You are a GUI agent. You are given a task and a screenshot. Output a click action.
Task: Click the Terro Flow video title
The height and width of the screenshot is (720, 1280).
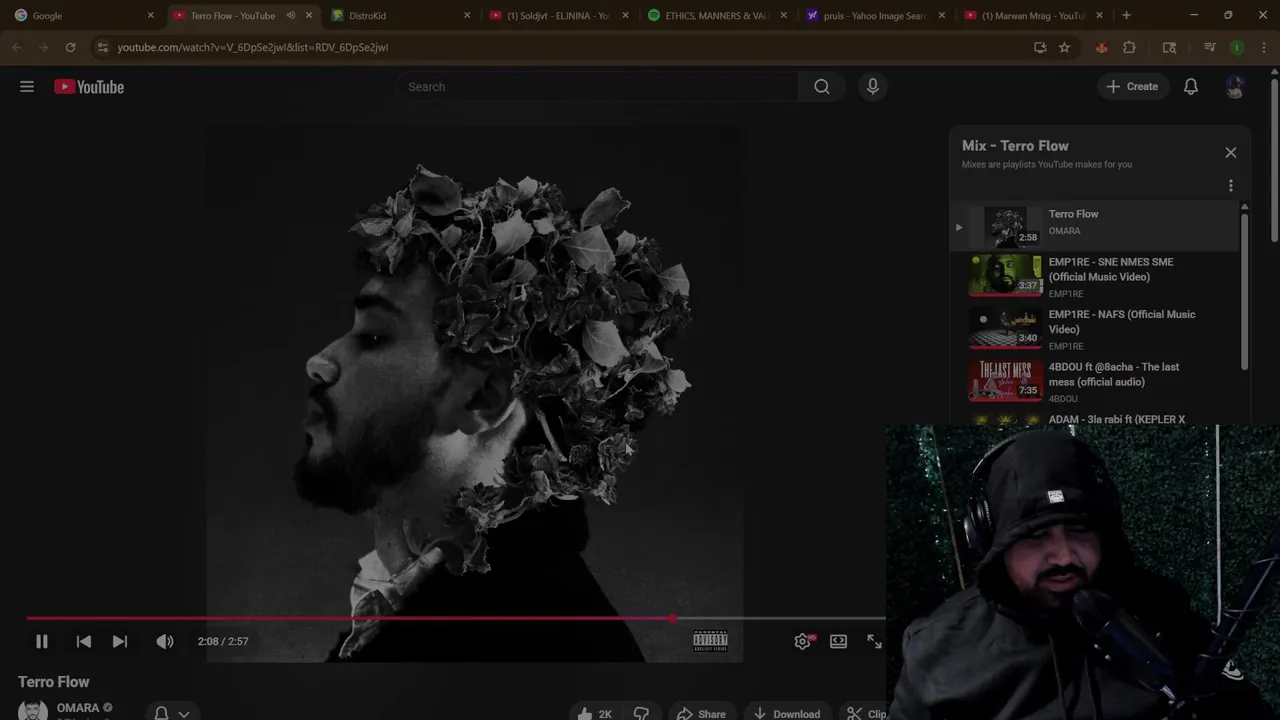[54, 682]
